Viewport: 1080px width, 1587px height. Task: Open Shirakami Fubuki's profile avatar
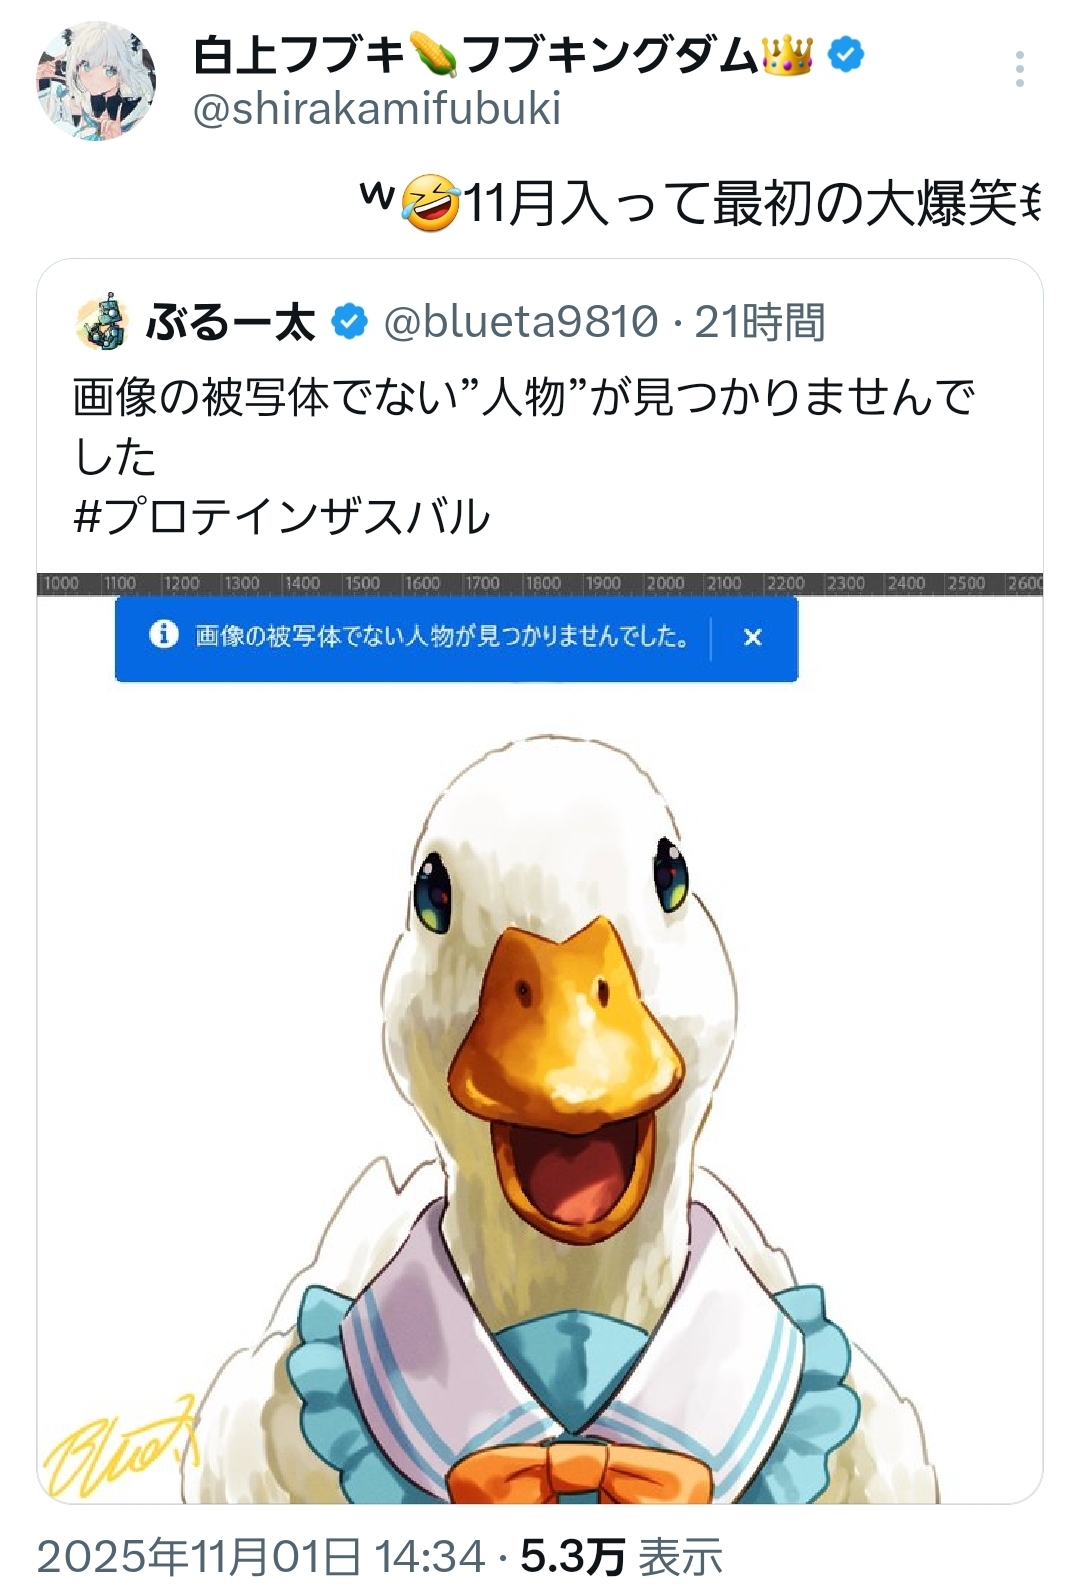pos(96,81)
